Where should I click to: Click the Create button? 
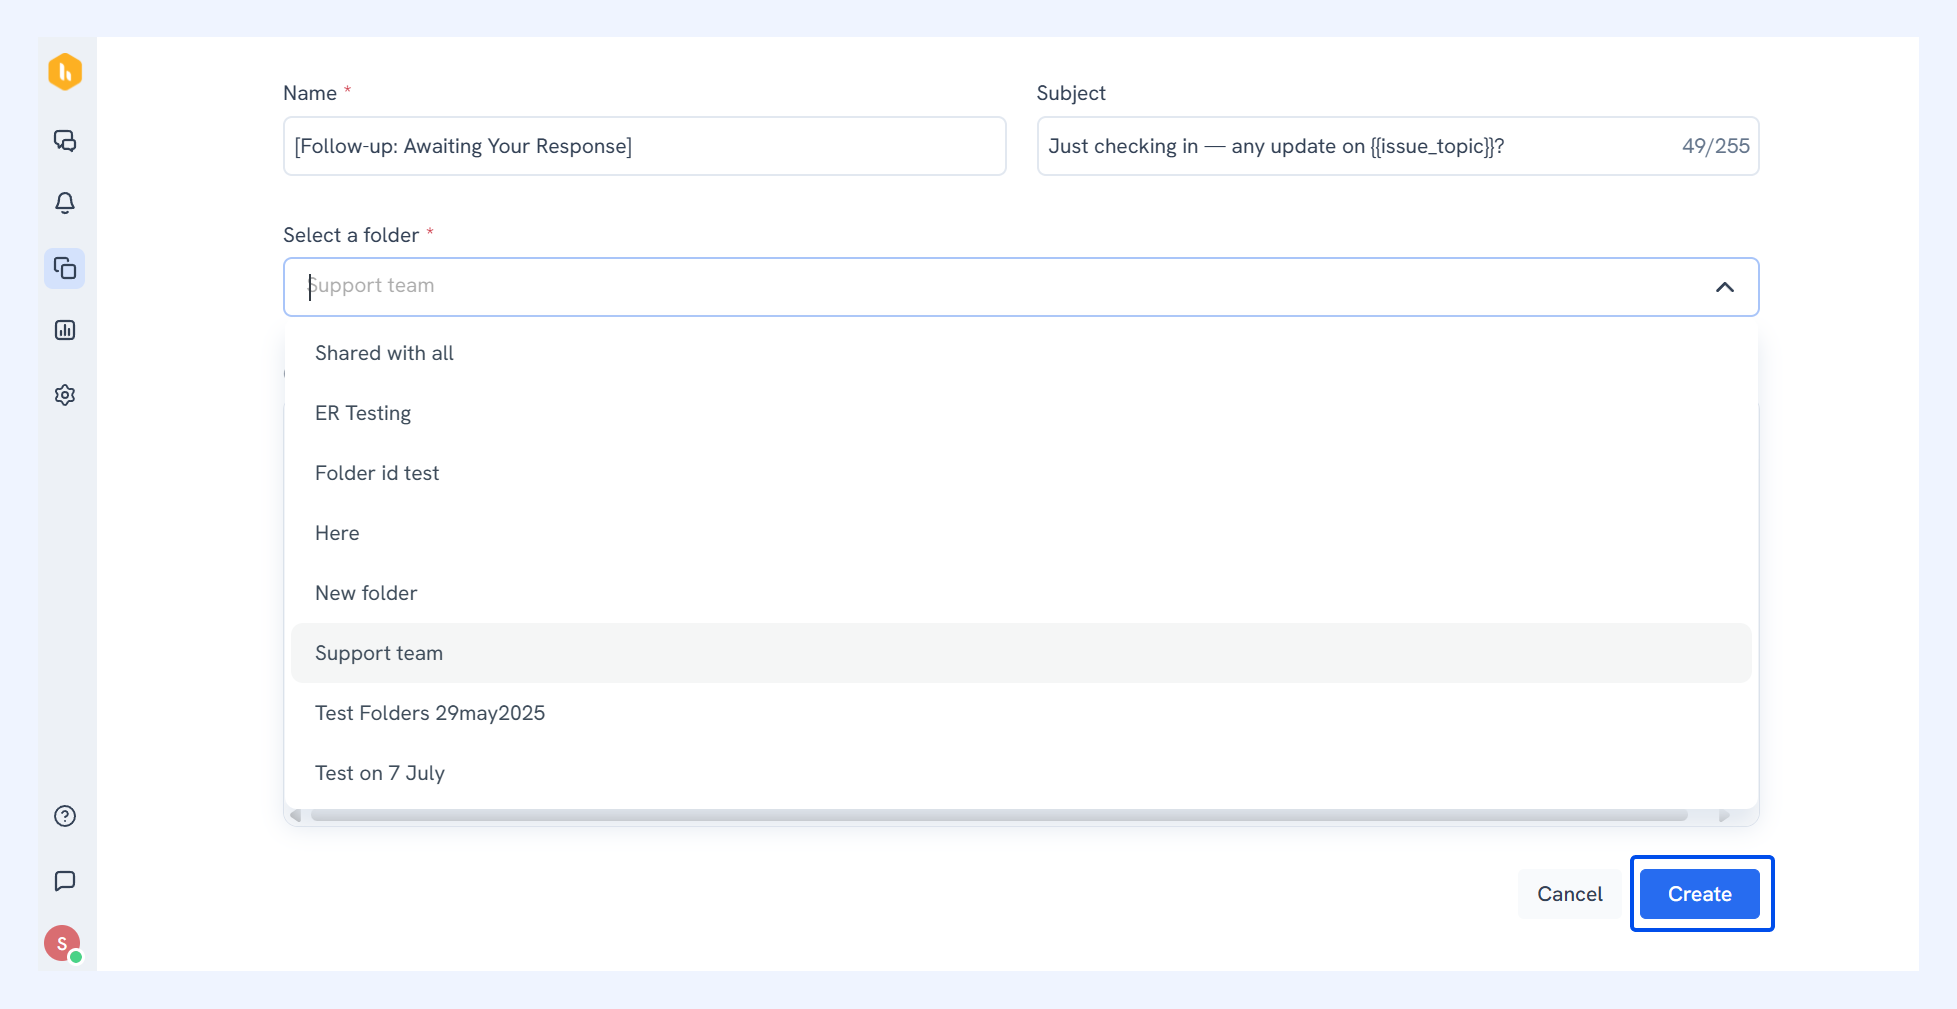pos(1699,894)
